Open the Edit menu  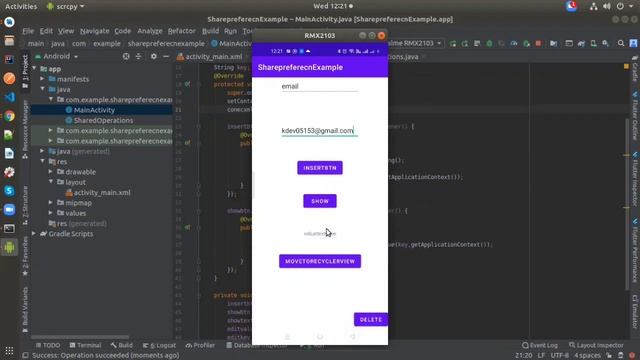pos(46,31)
